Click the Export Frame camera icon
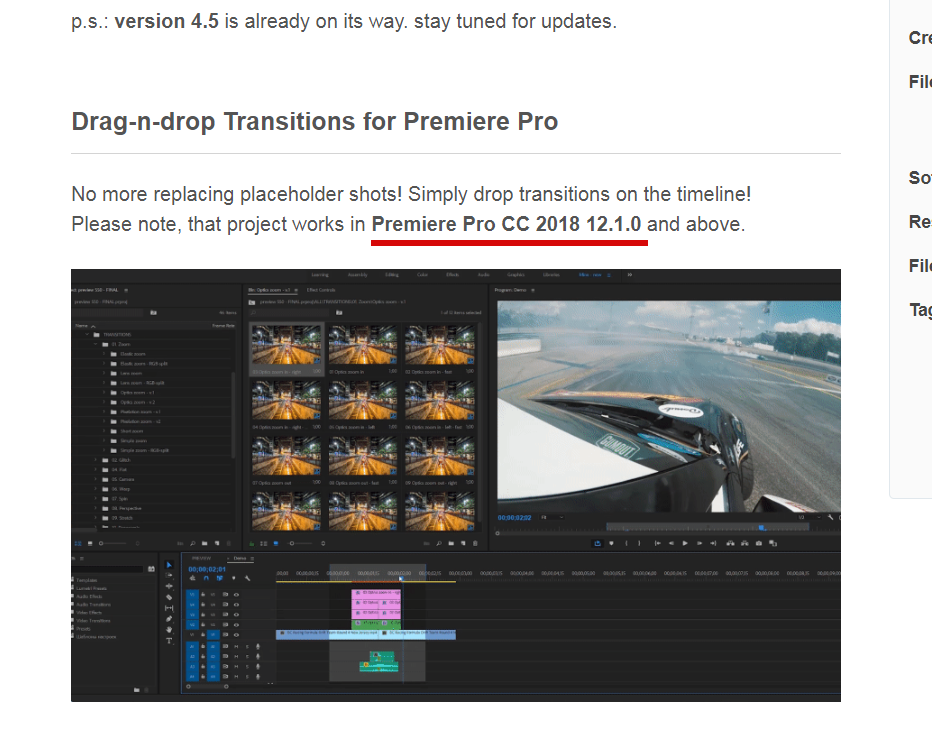932x741 pixels. [x=758, y=543]
